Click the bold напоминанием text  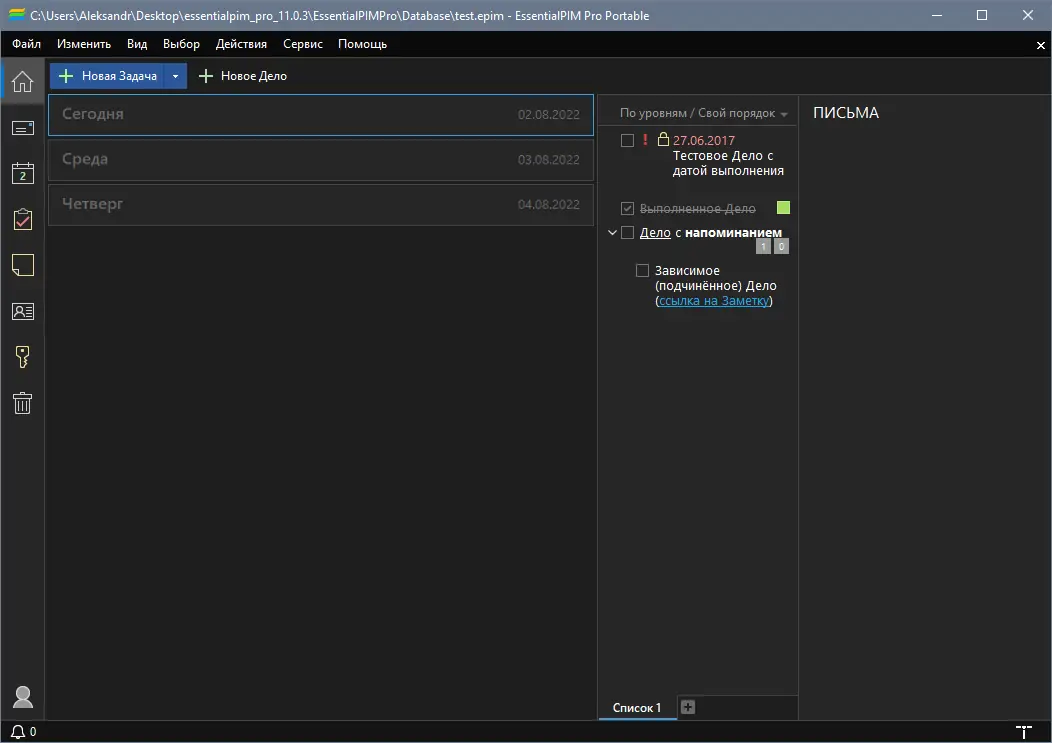(733, 232)
